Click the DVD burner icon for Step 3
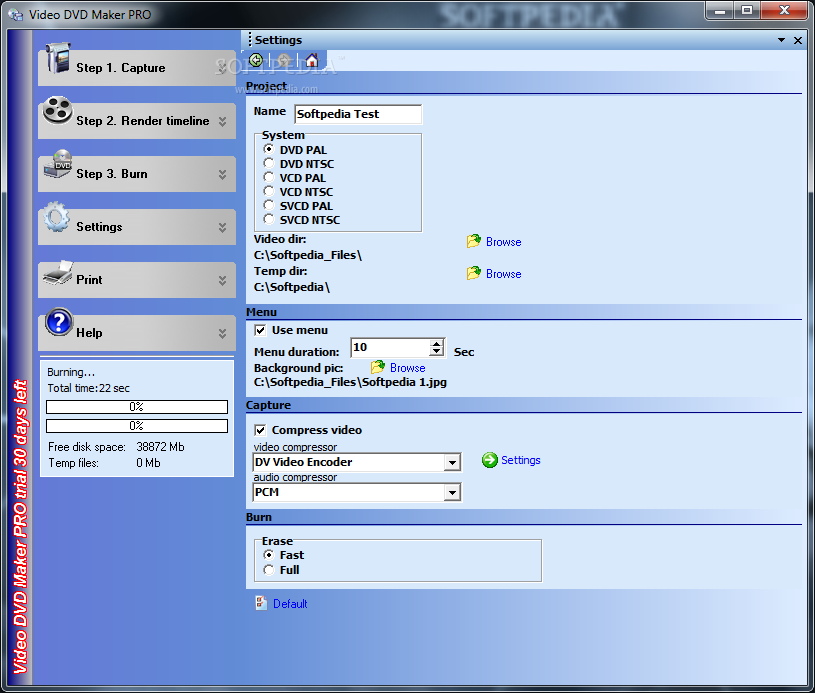 (x=58, y=163)
